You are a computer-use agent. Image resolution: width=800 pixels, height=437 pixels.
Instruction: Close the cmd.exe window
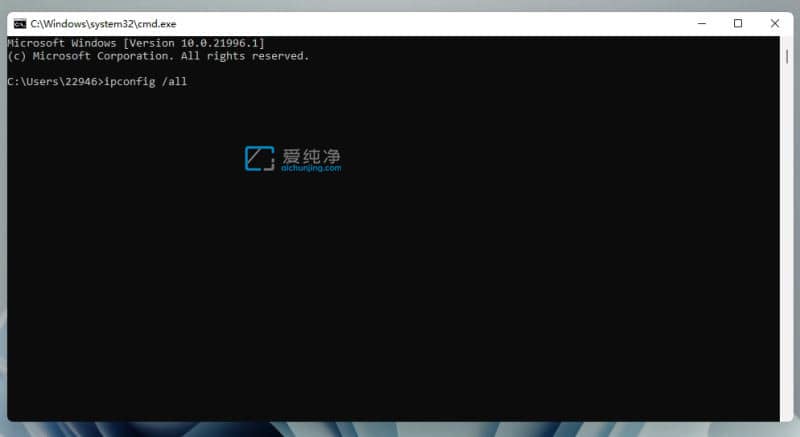[774, 23]
